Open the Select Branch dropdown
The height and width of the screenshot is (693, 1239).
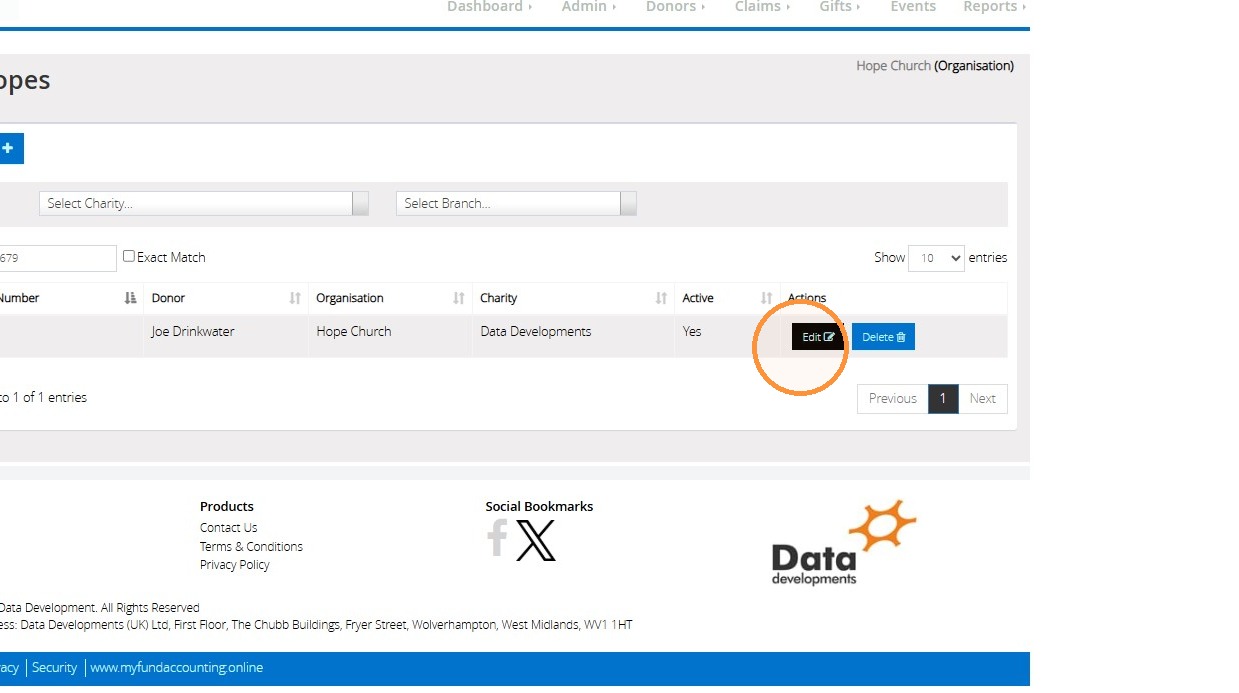(x=516, y=203)
